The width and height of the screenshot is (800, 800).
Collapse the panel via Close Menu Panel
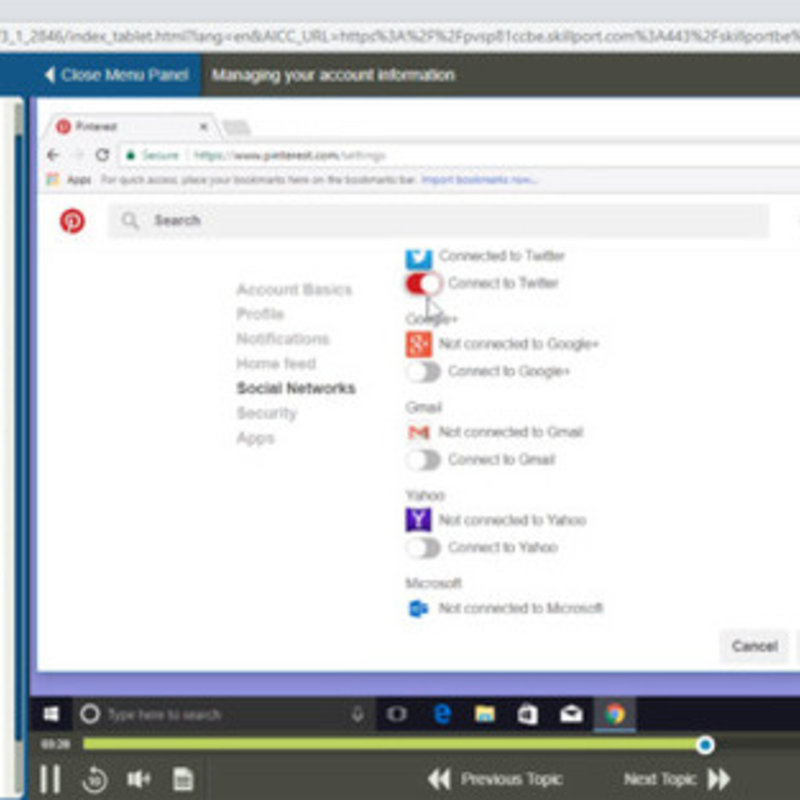click(x=117, y=75)
